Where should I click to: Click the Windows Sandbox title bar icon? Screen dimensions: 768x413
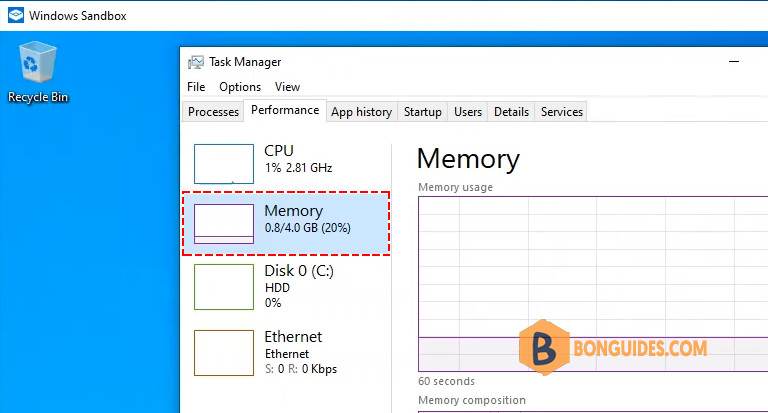point(16,15)
